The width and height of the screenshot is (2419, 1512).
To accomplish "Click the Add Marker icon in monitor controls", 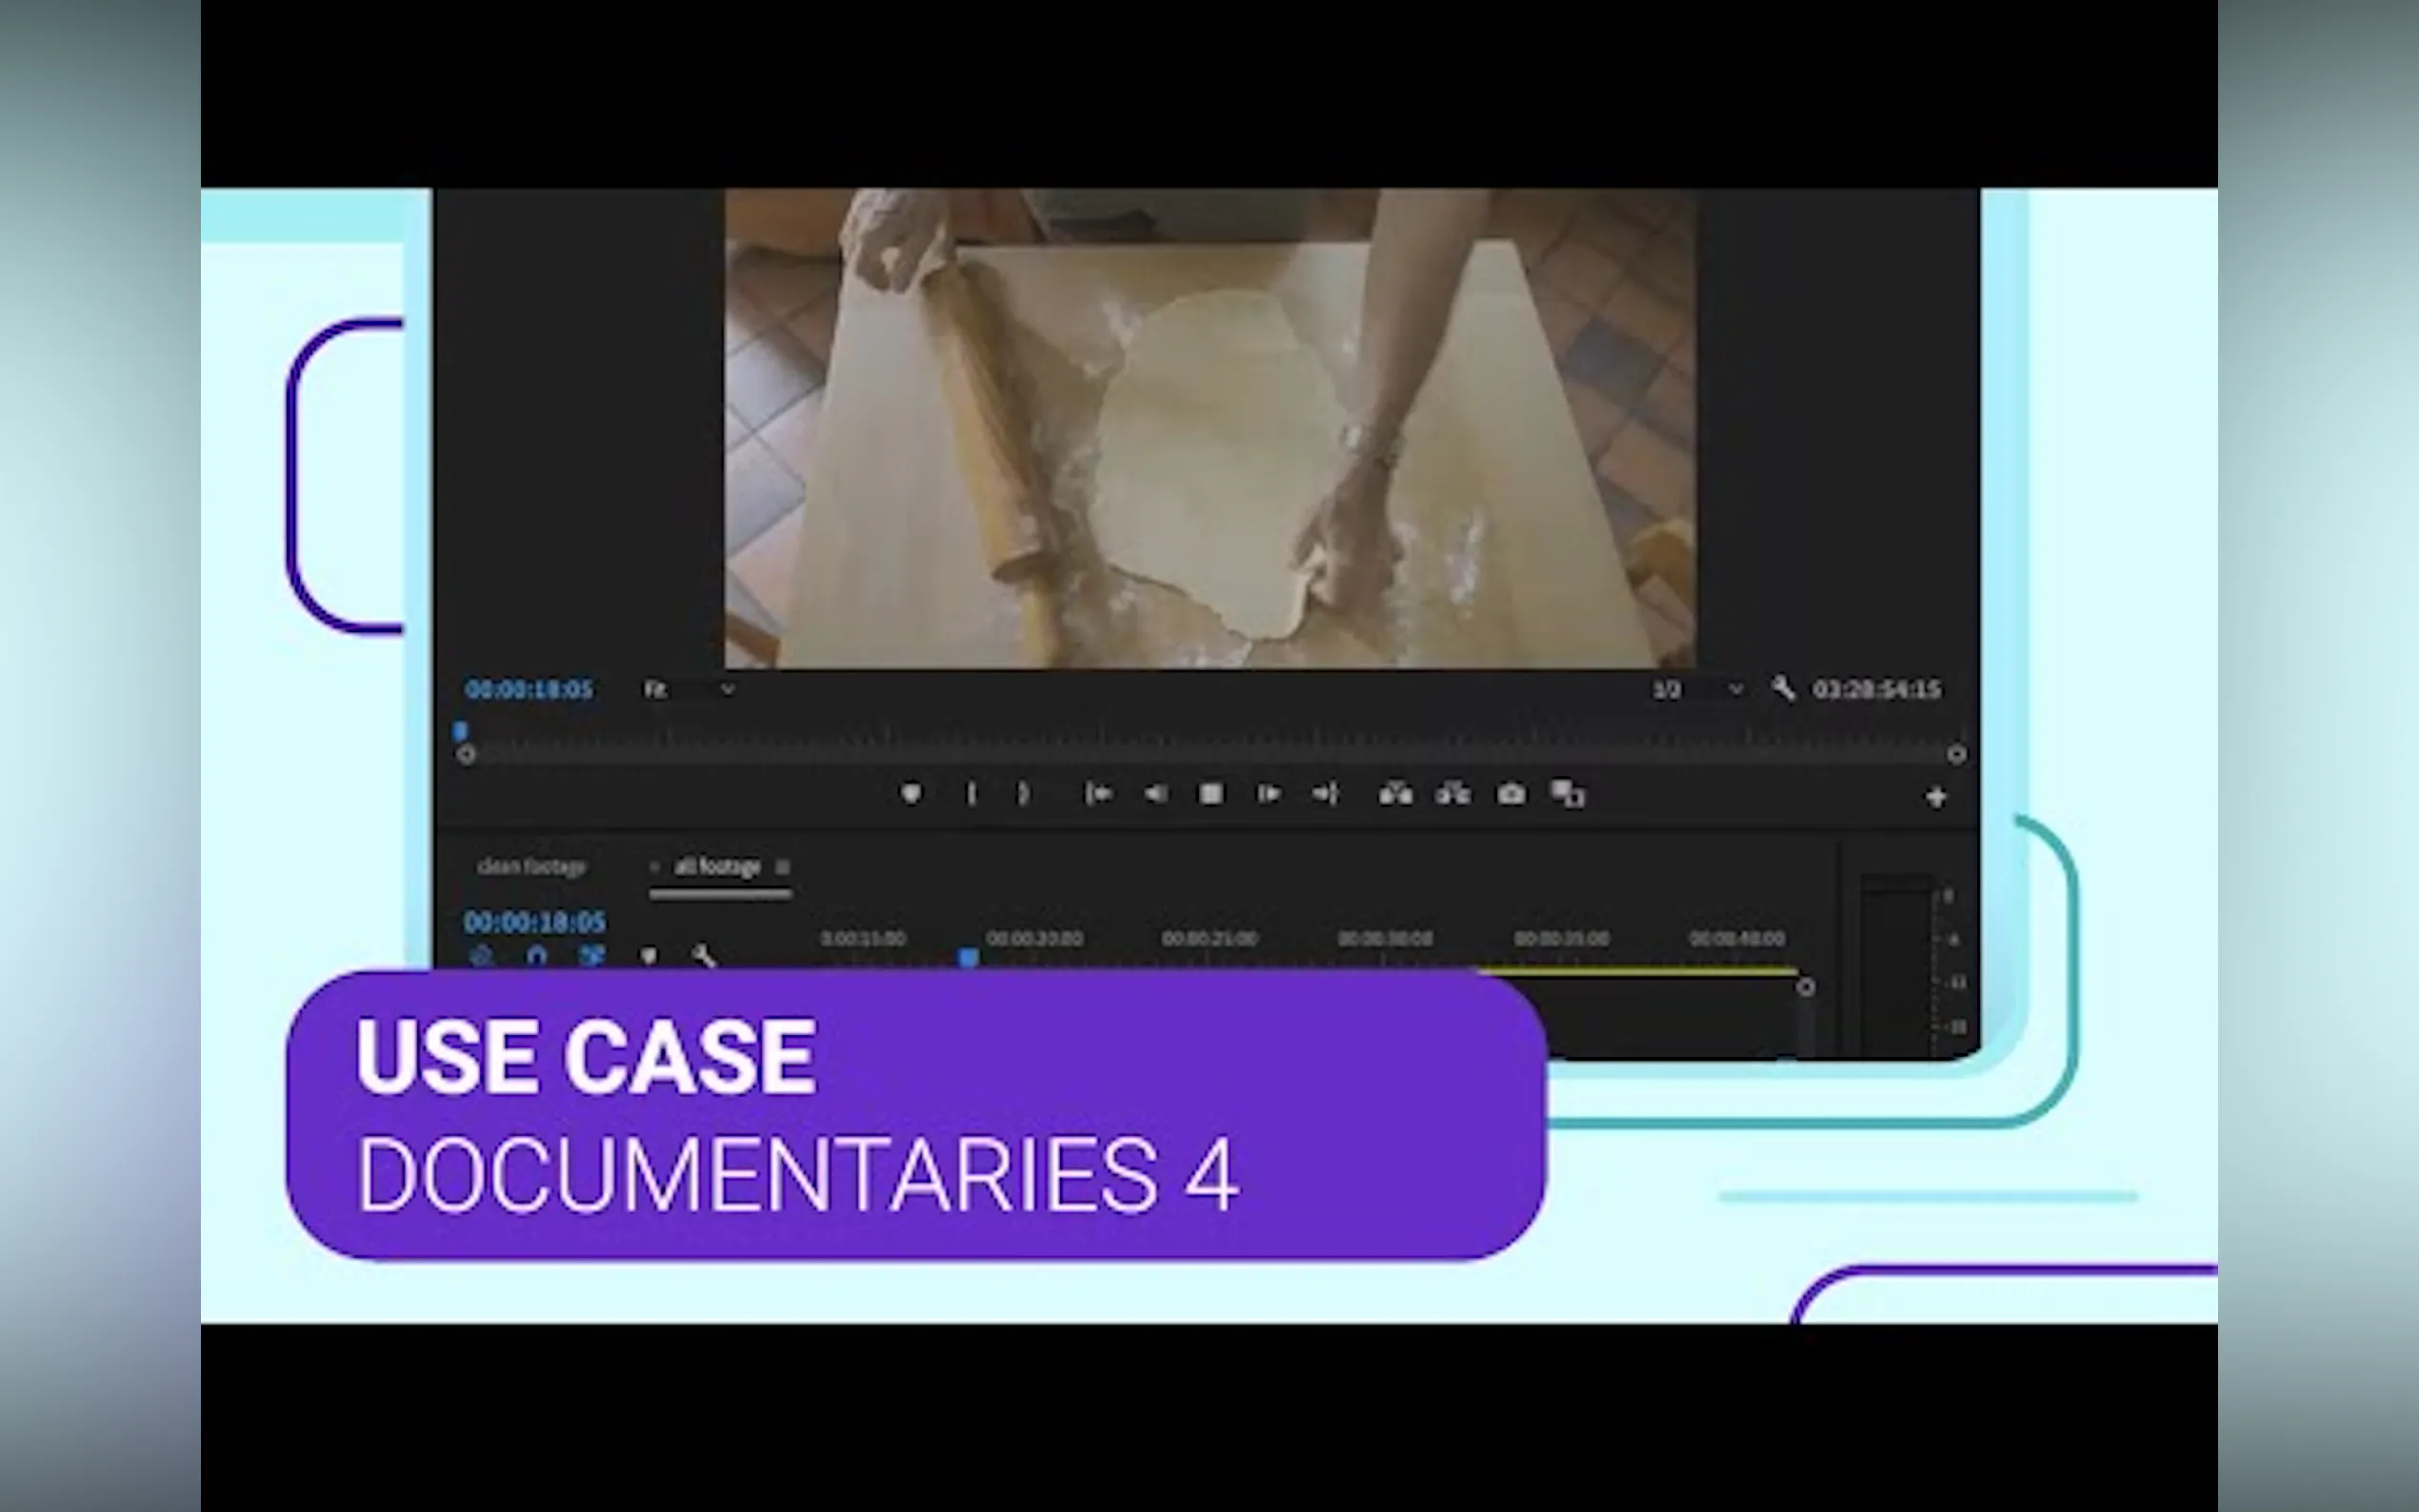I will point(910,794).
